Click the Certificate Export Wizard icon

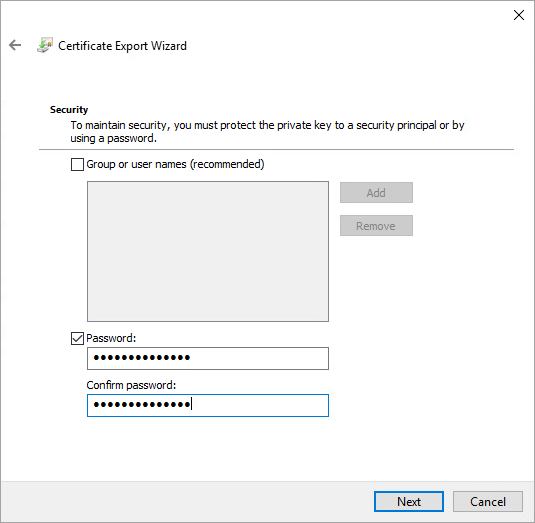(45, 45)
